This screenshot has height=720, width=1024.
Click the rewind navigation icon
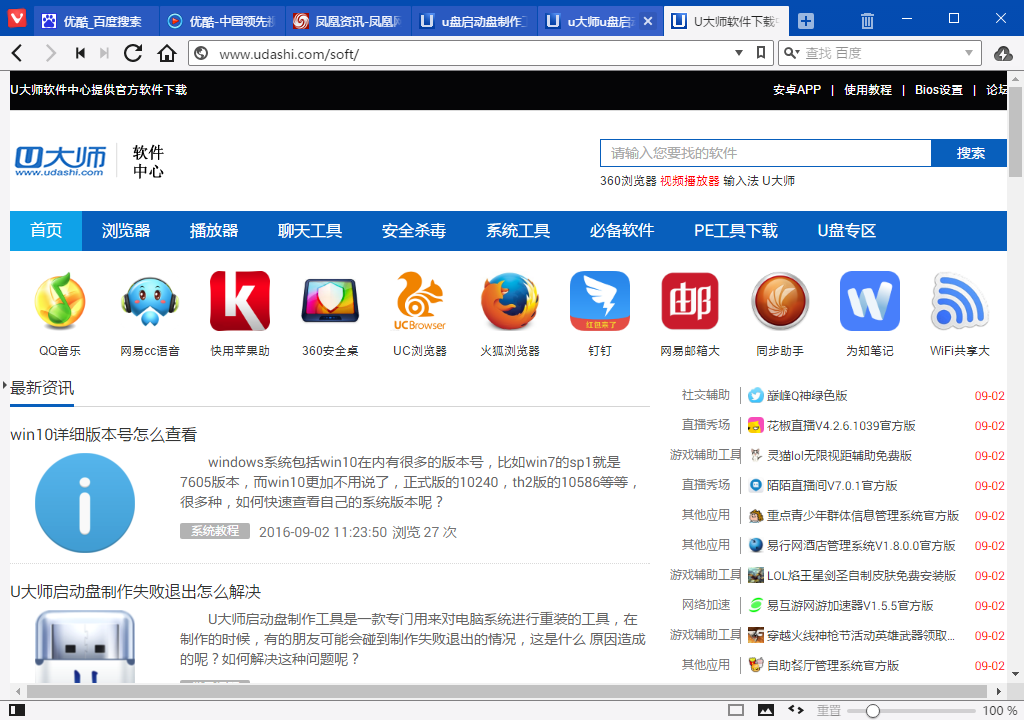coord(80,53)
